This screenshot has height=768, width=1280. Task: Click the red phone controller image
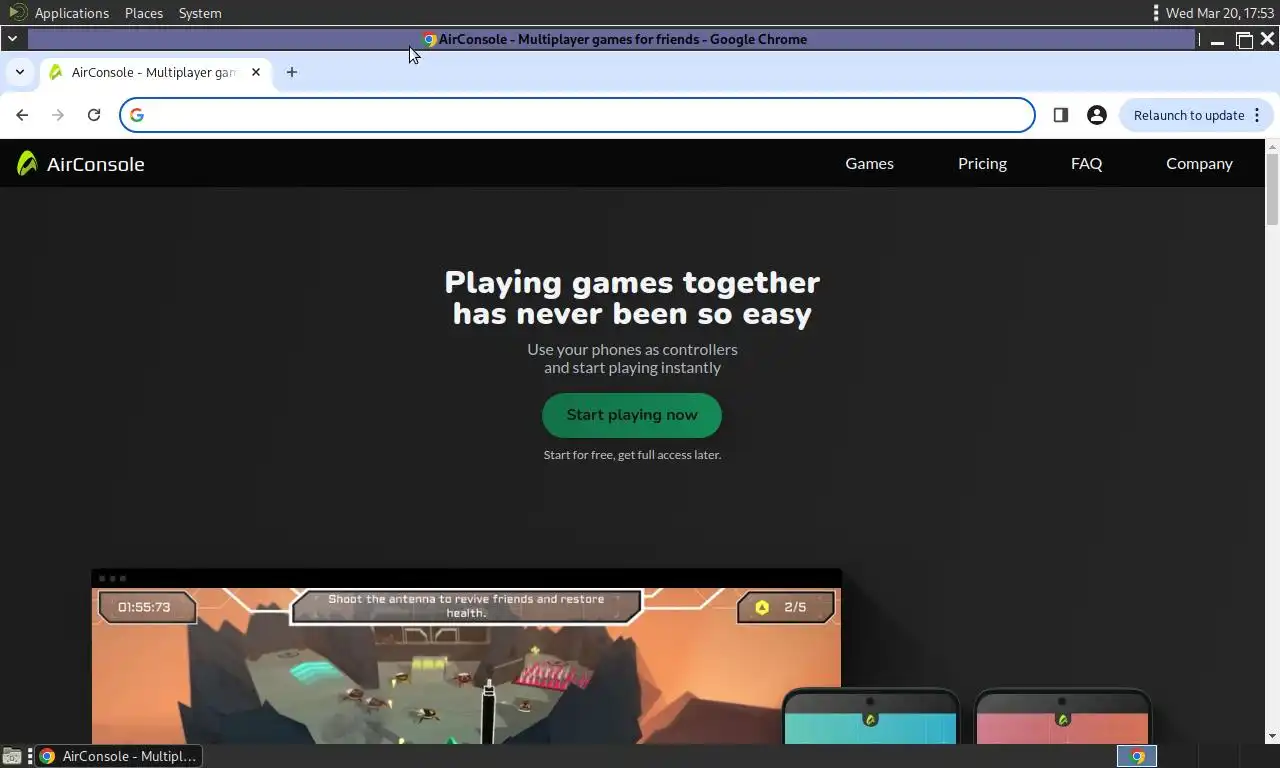[1062, 716]
